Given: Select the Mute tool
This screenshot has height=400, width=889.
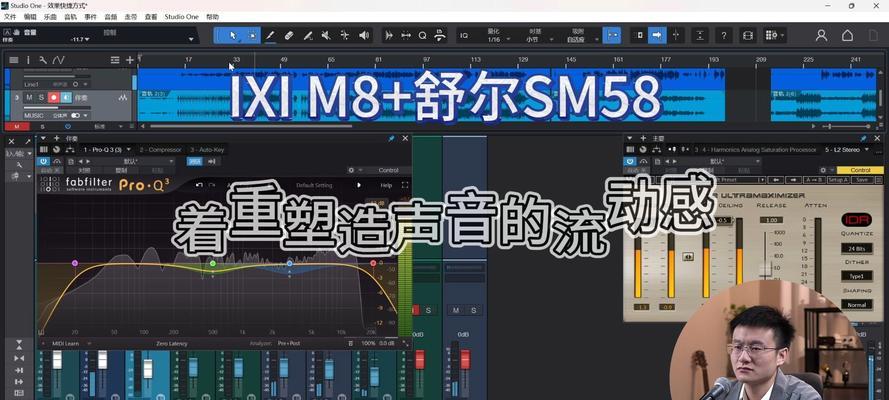Looking at the screenshot, I should click(x=326, y=35).
